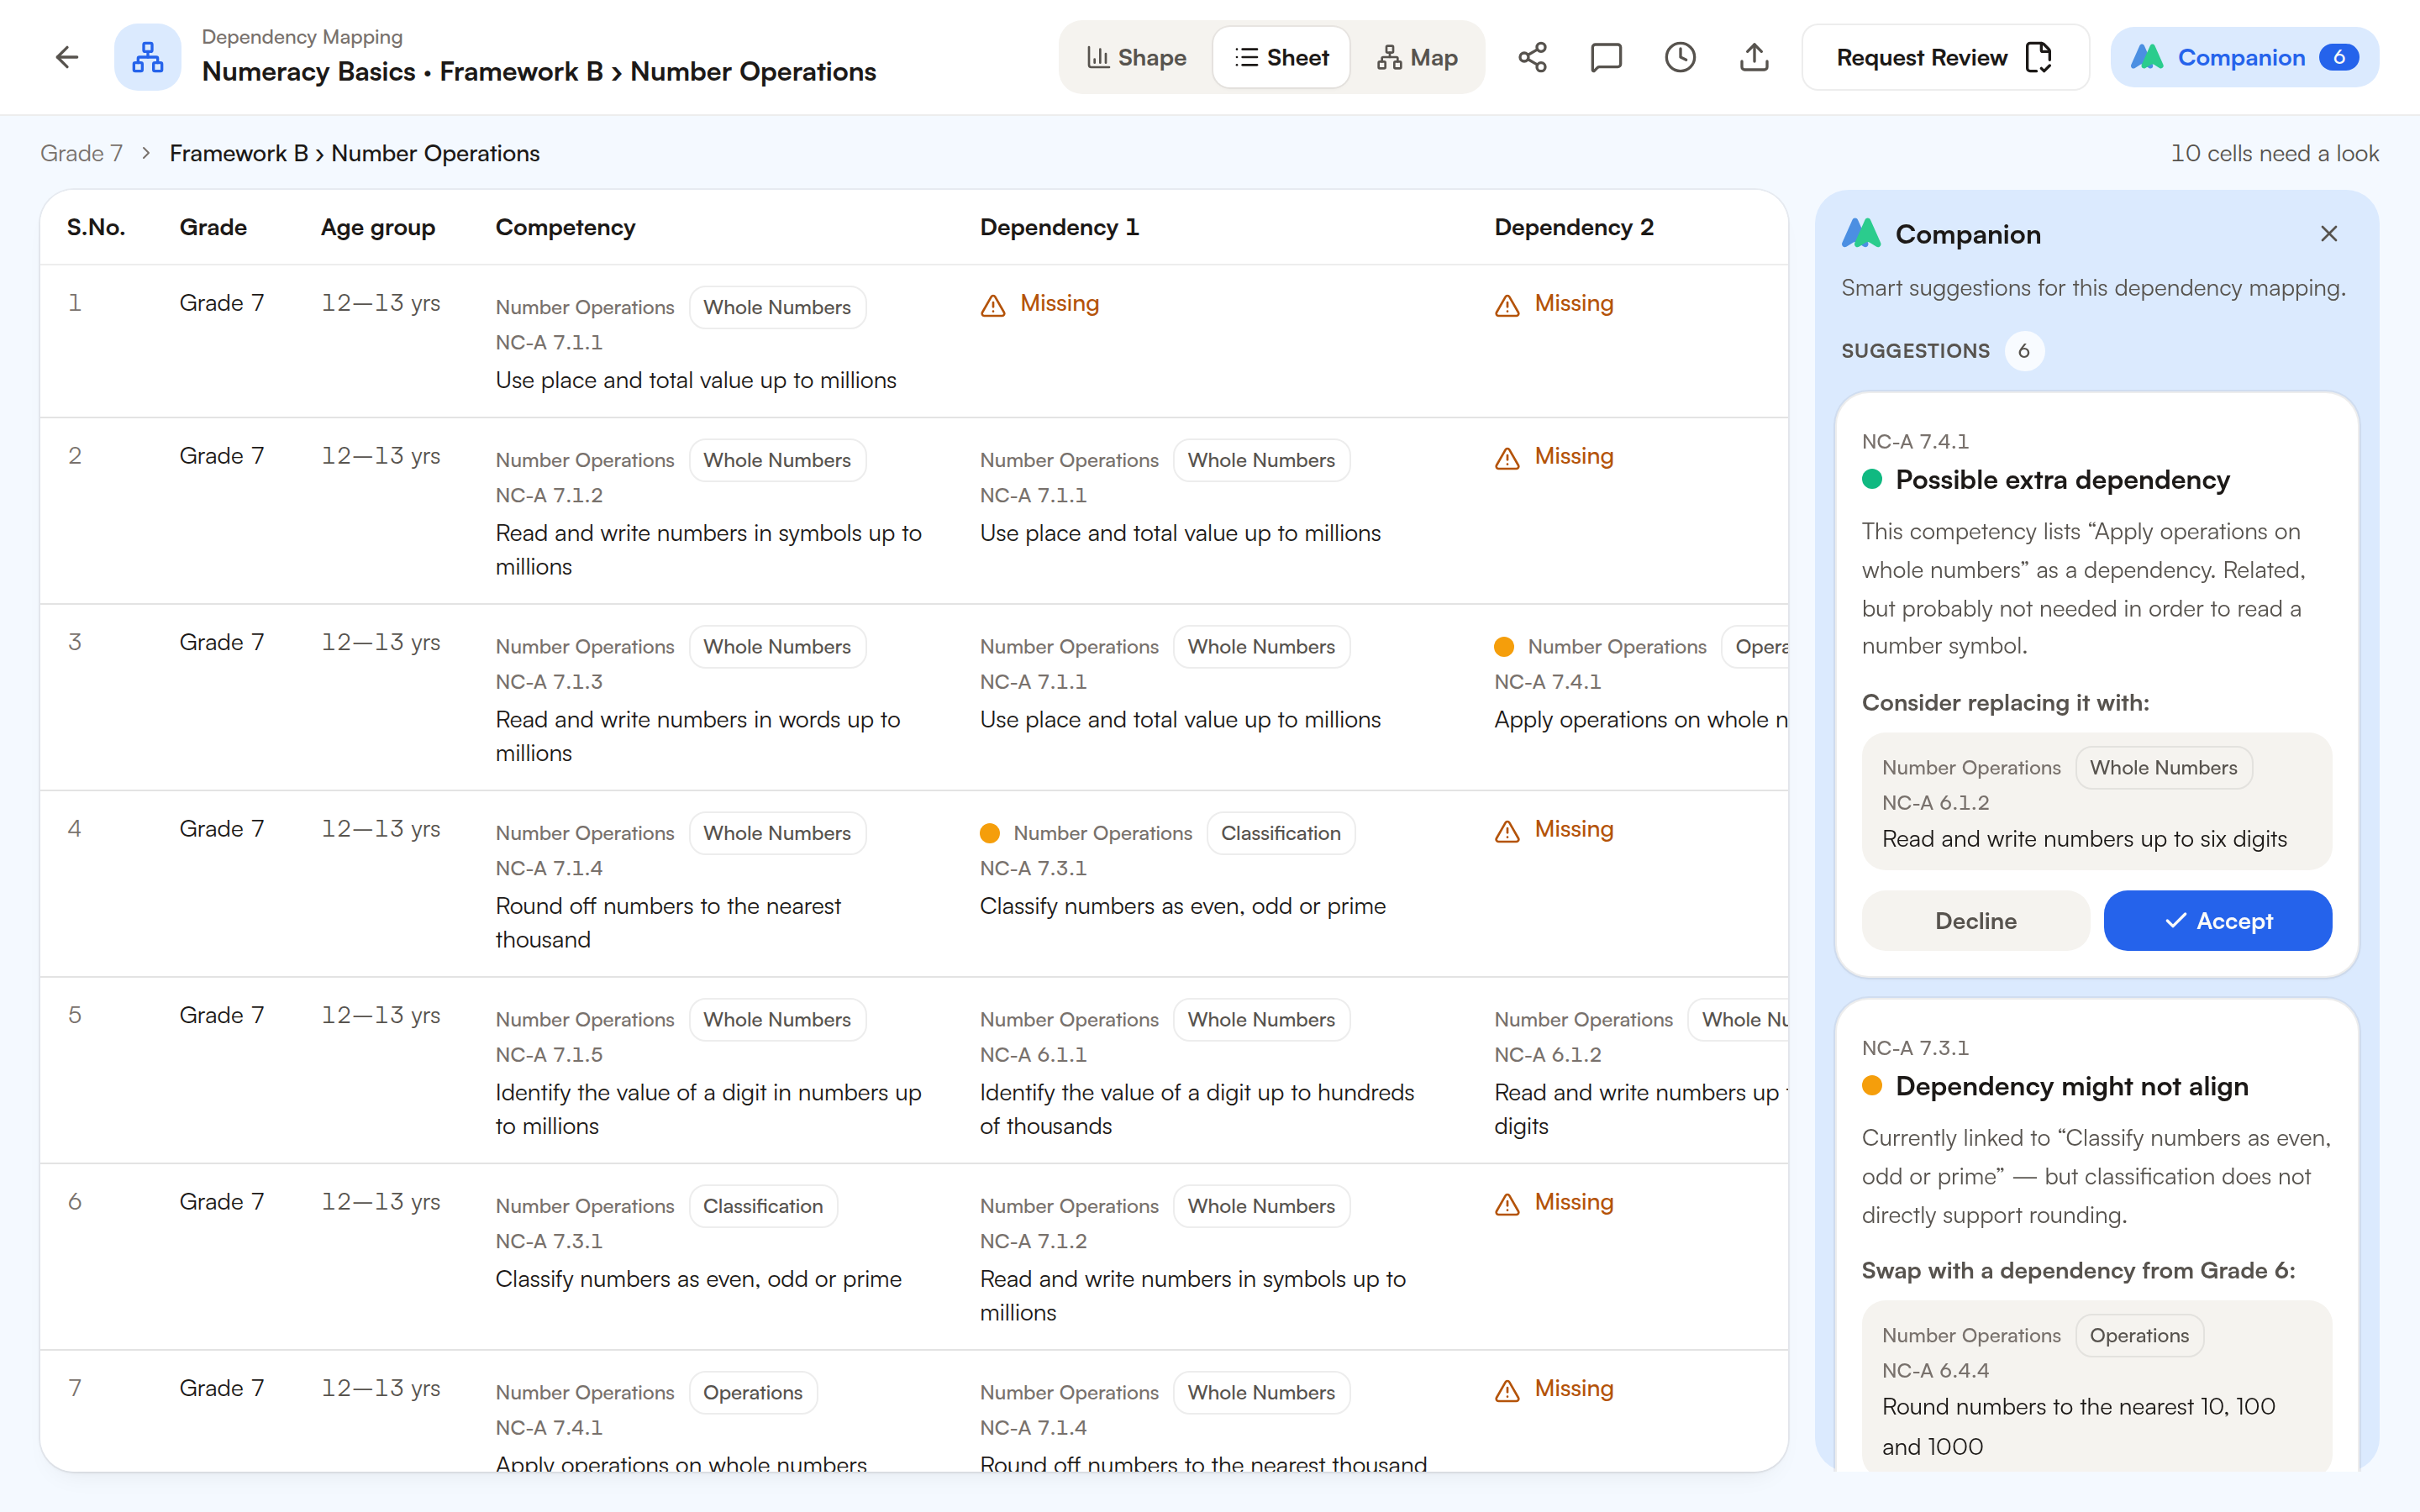Click the Dependency 1 column header

point(1059,227)
